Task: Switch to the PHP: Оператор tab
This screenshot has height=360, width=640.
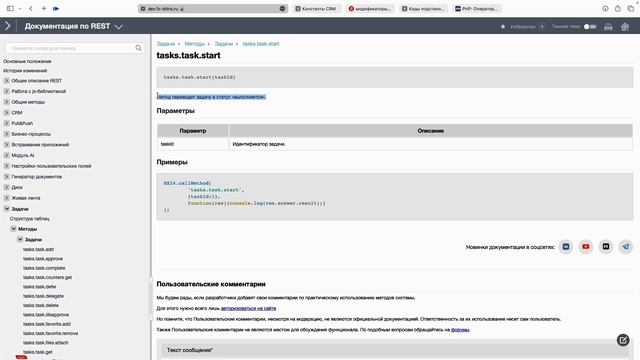Action: 477,9
